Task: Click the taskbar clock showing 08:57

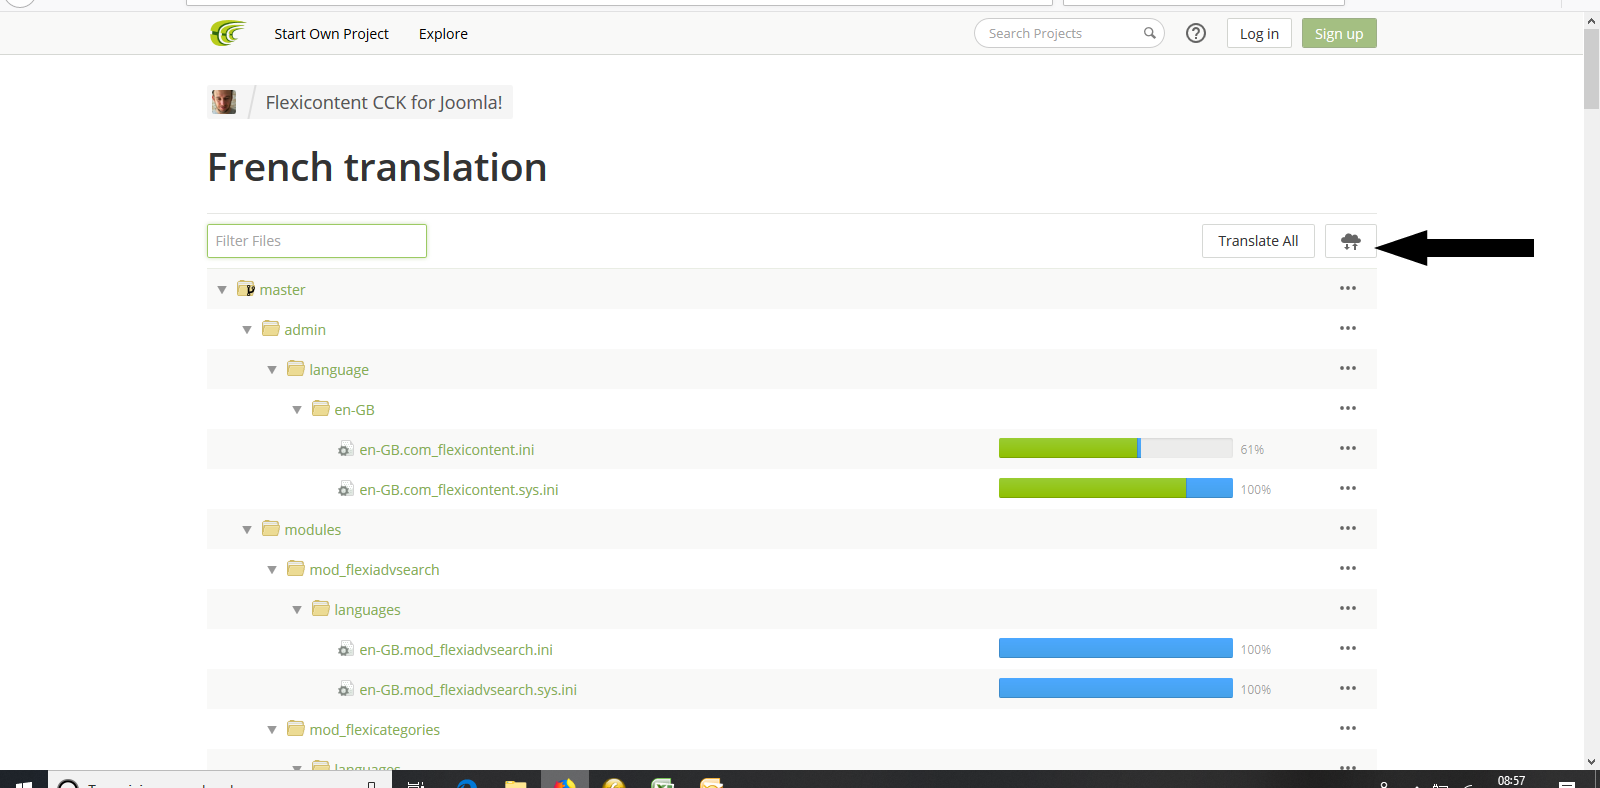Action: (1511, 780)
